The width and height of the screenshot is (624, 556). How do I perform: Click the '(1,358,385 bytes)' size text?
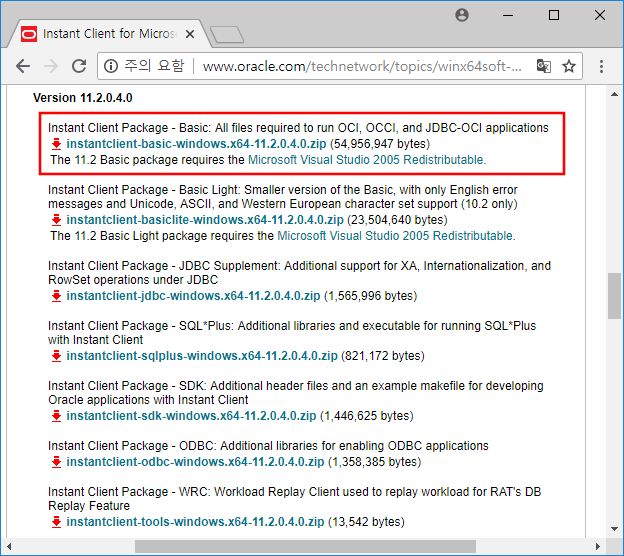[374, 462]
